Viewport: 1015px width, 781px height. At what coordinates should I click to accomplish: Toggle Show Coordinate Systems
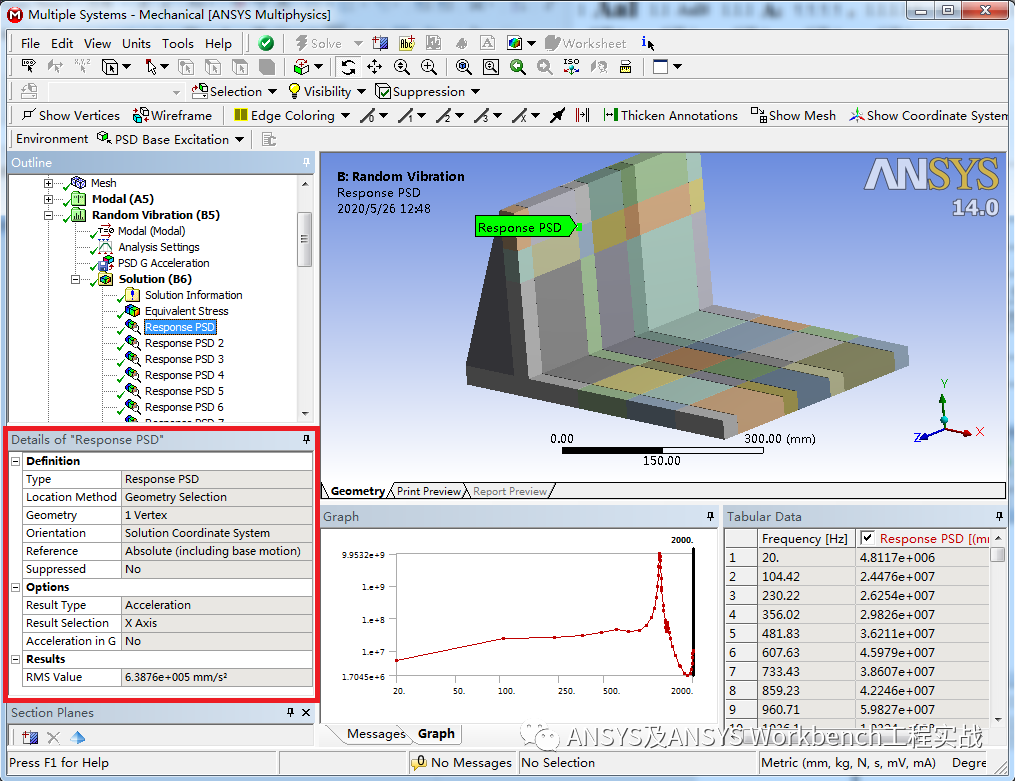[x=929, y=115]
